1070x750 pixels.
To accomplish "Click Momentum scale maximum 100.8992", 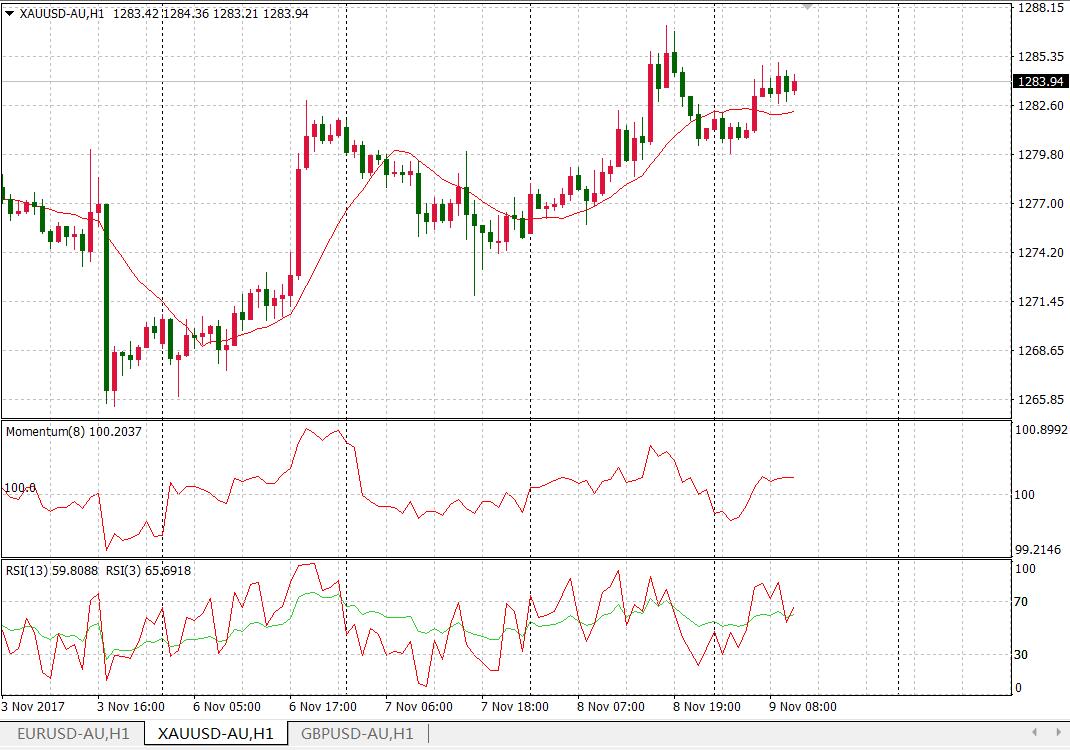I will coord(1041,430).
